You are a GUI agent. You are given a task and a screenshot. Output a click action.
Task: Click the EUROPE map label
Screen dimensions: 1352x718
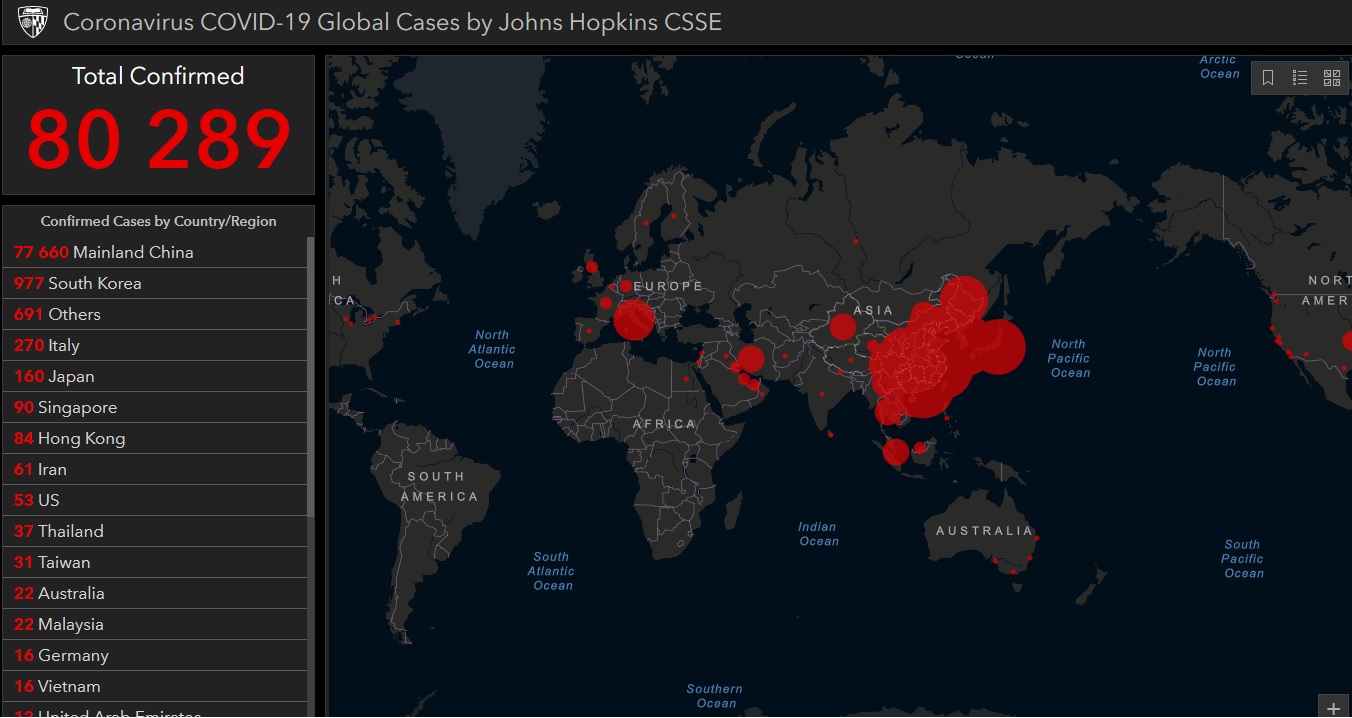(668, 287)
